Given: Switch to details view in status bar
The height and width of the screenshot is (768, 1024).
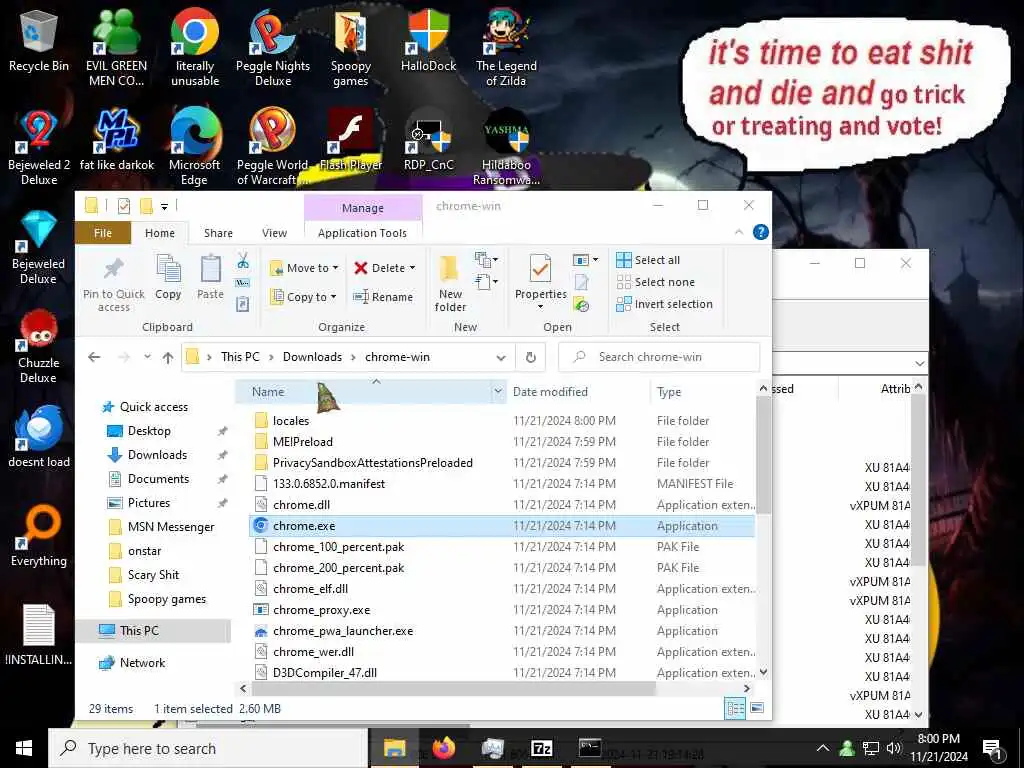Looking at the screenshot, I should [735, 709].
